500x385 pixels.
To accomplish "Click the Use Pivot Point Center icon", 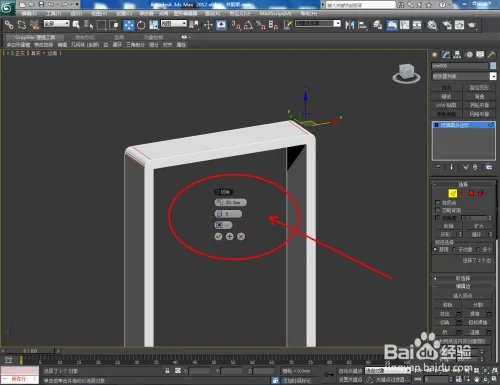I will [x=194, y=25].
